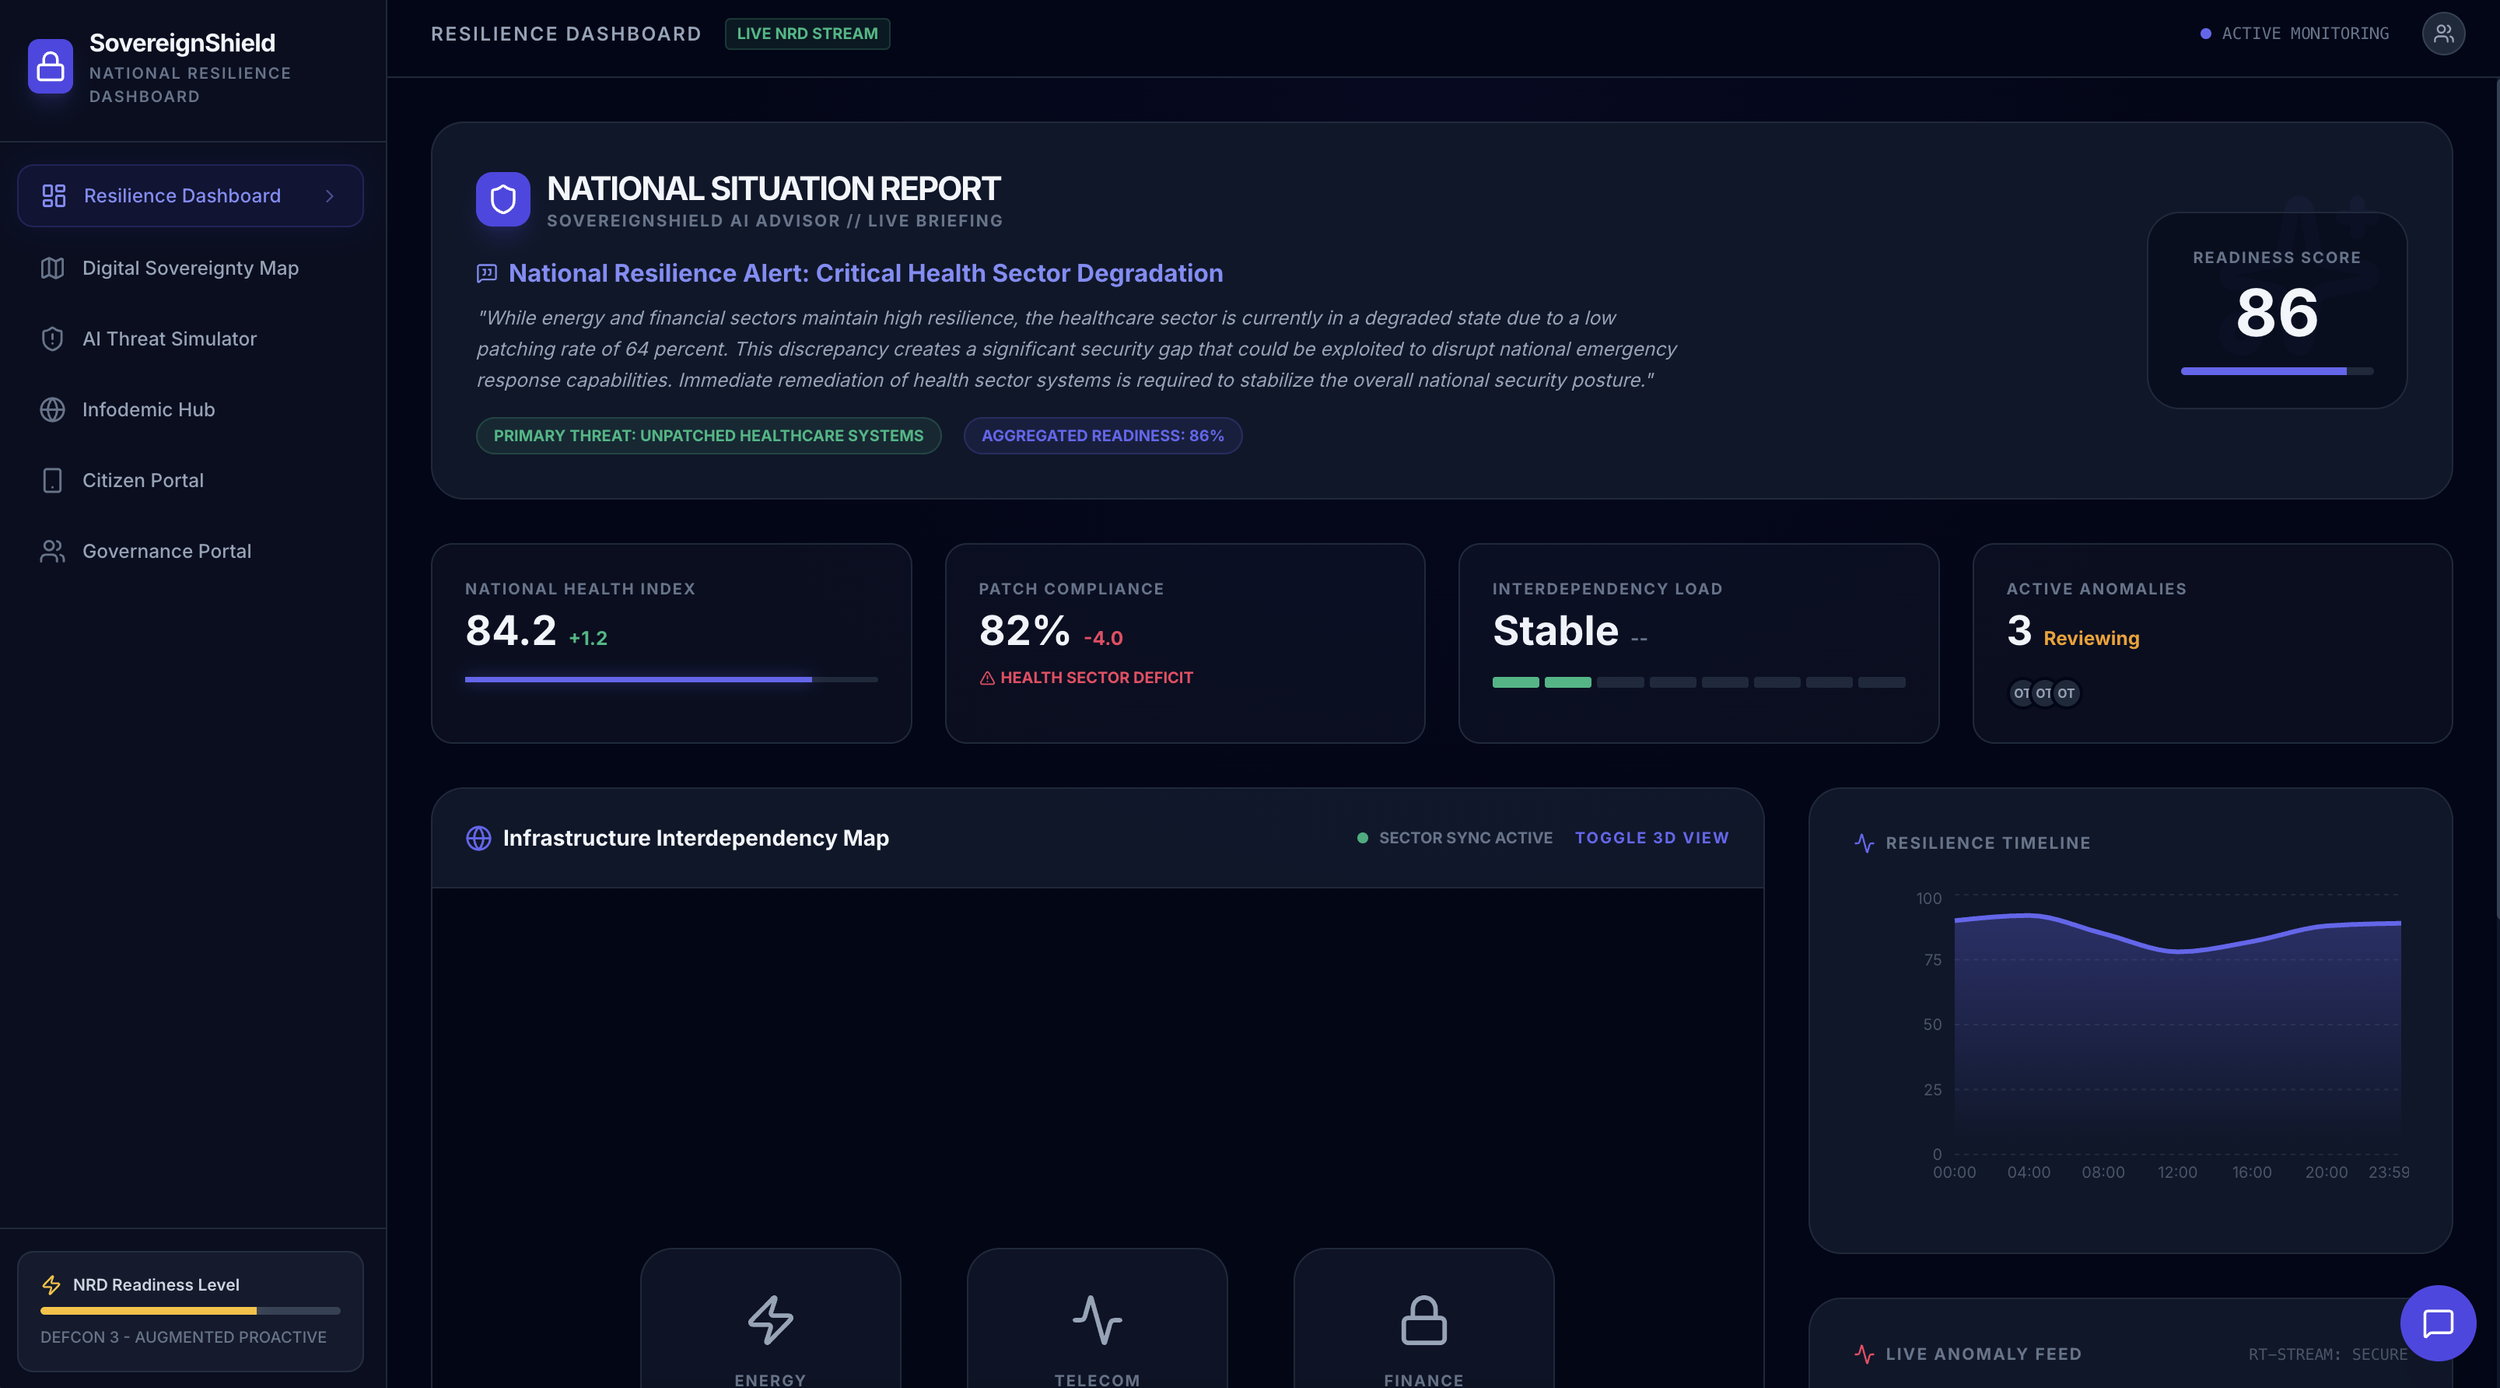Click the Primary Threat Unpatched Healthcare Systems tag
The width and height of the screenshot is (2500, 1388).
tap(708, 436)
